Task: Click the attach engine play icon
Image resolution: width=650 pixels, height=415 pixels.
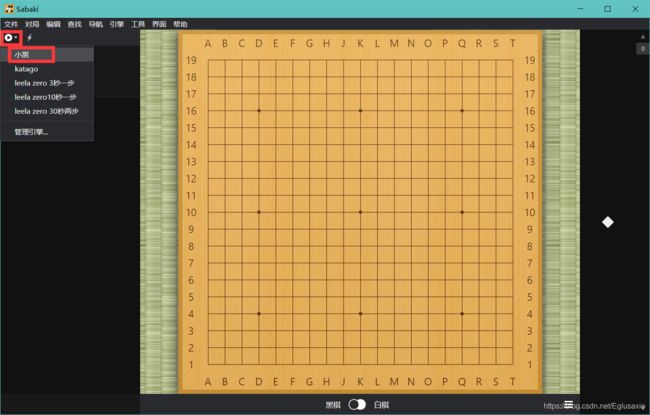Action: tap(9, 37)
